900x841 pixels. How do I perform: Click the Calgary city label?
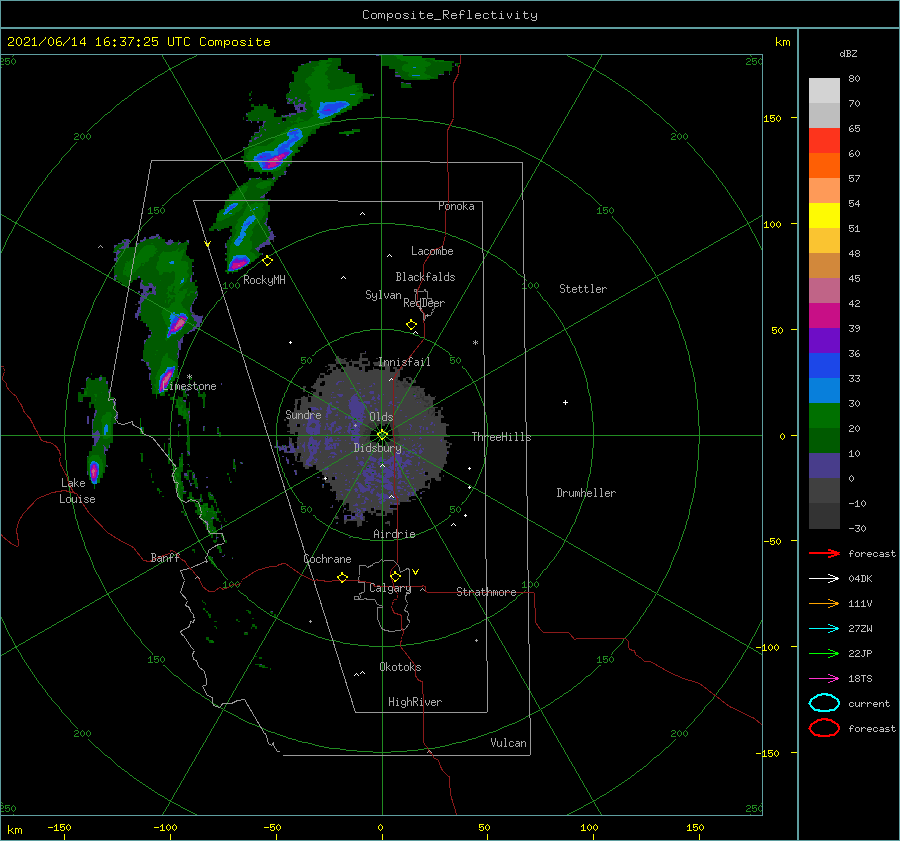pos(390,588)
